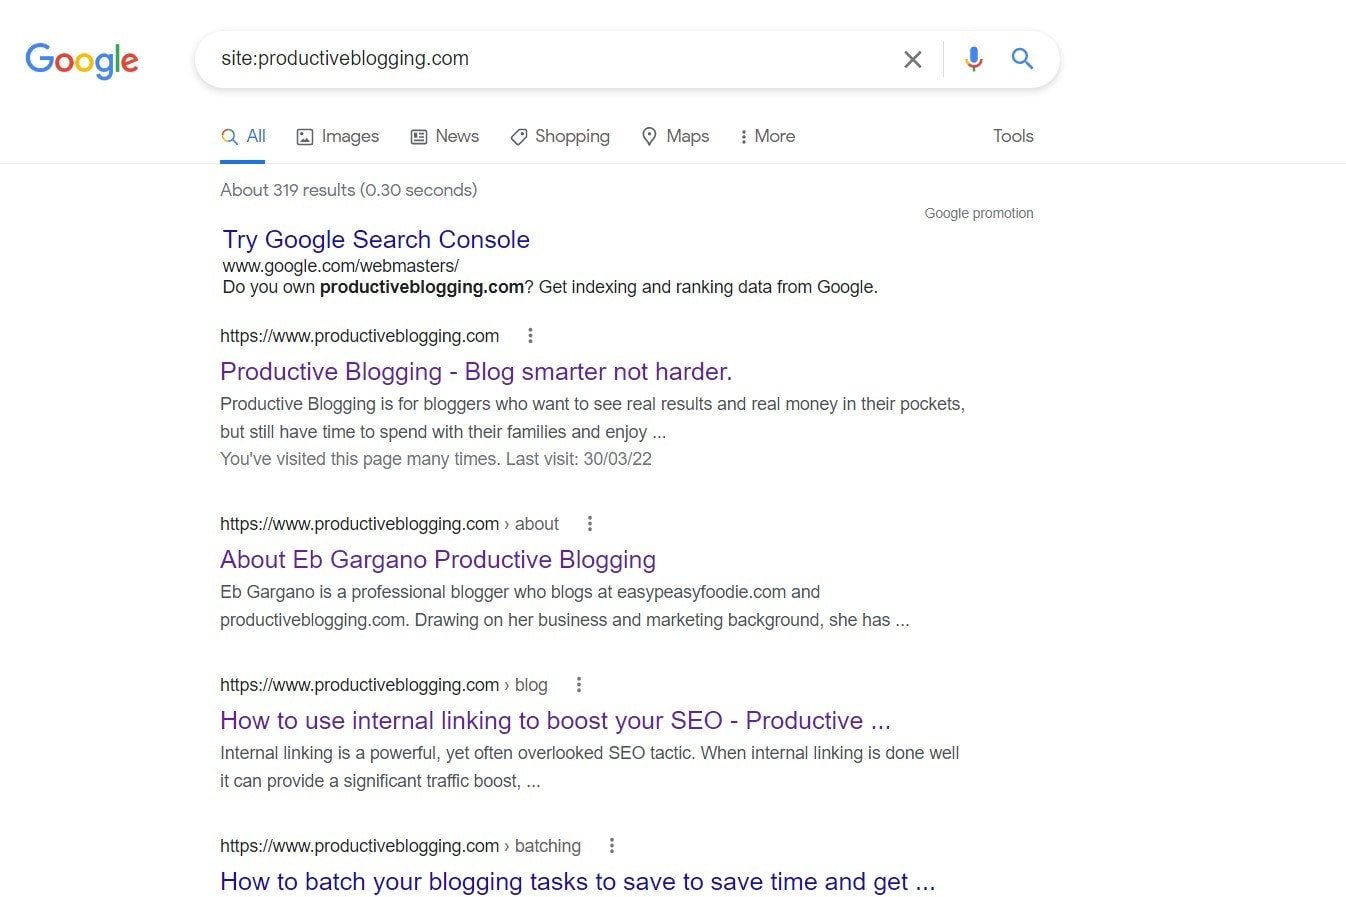The width and height of the screenshot is (1346, 897).
Task: Click the productiveblogging.com › about URL breadcrumb
Action: (389, 524)
